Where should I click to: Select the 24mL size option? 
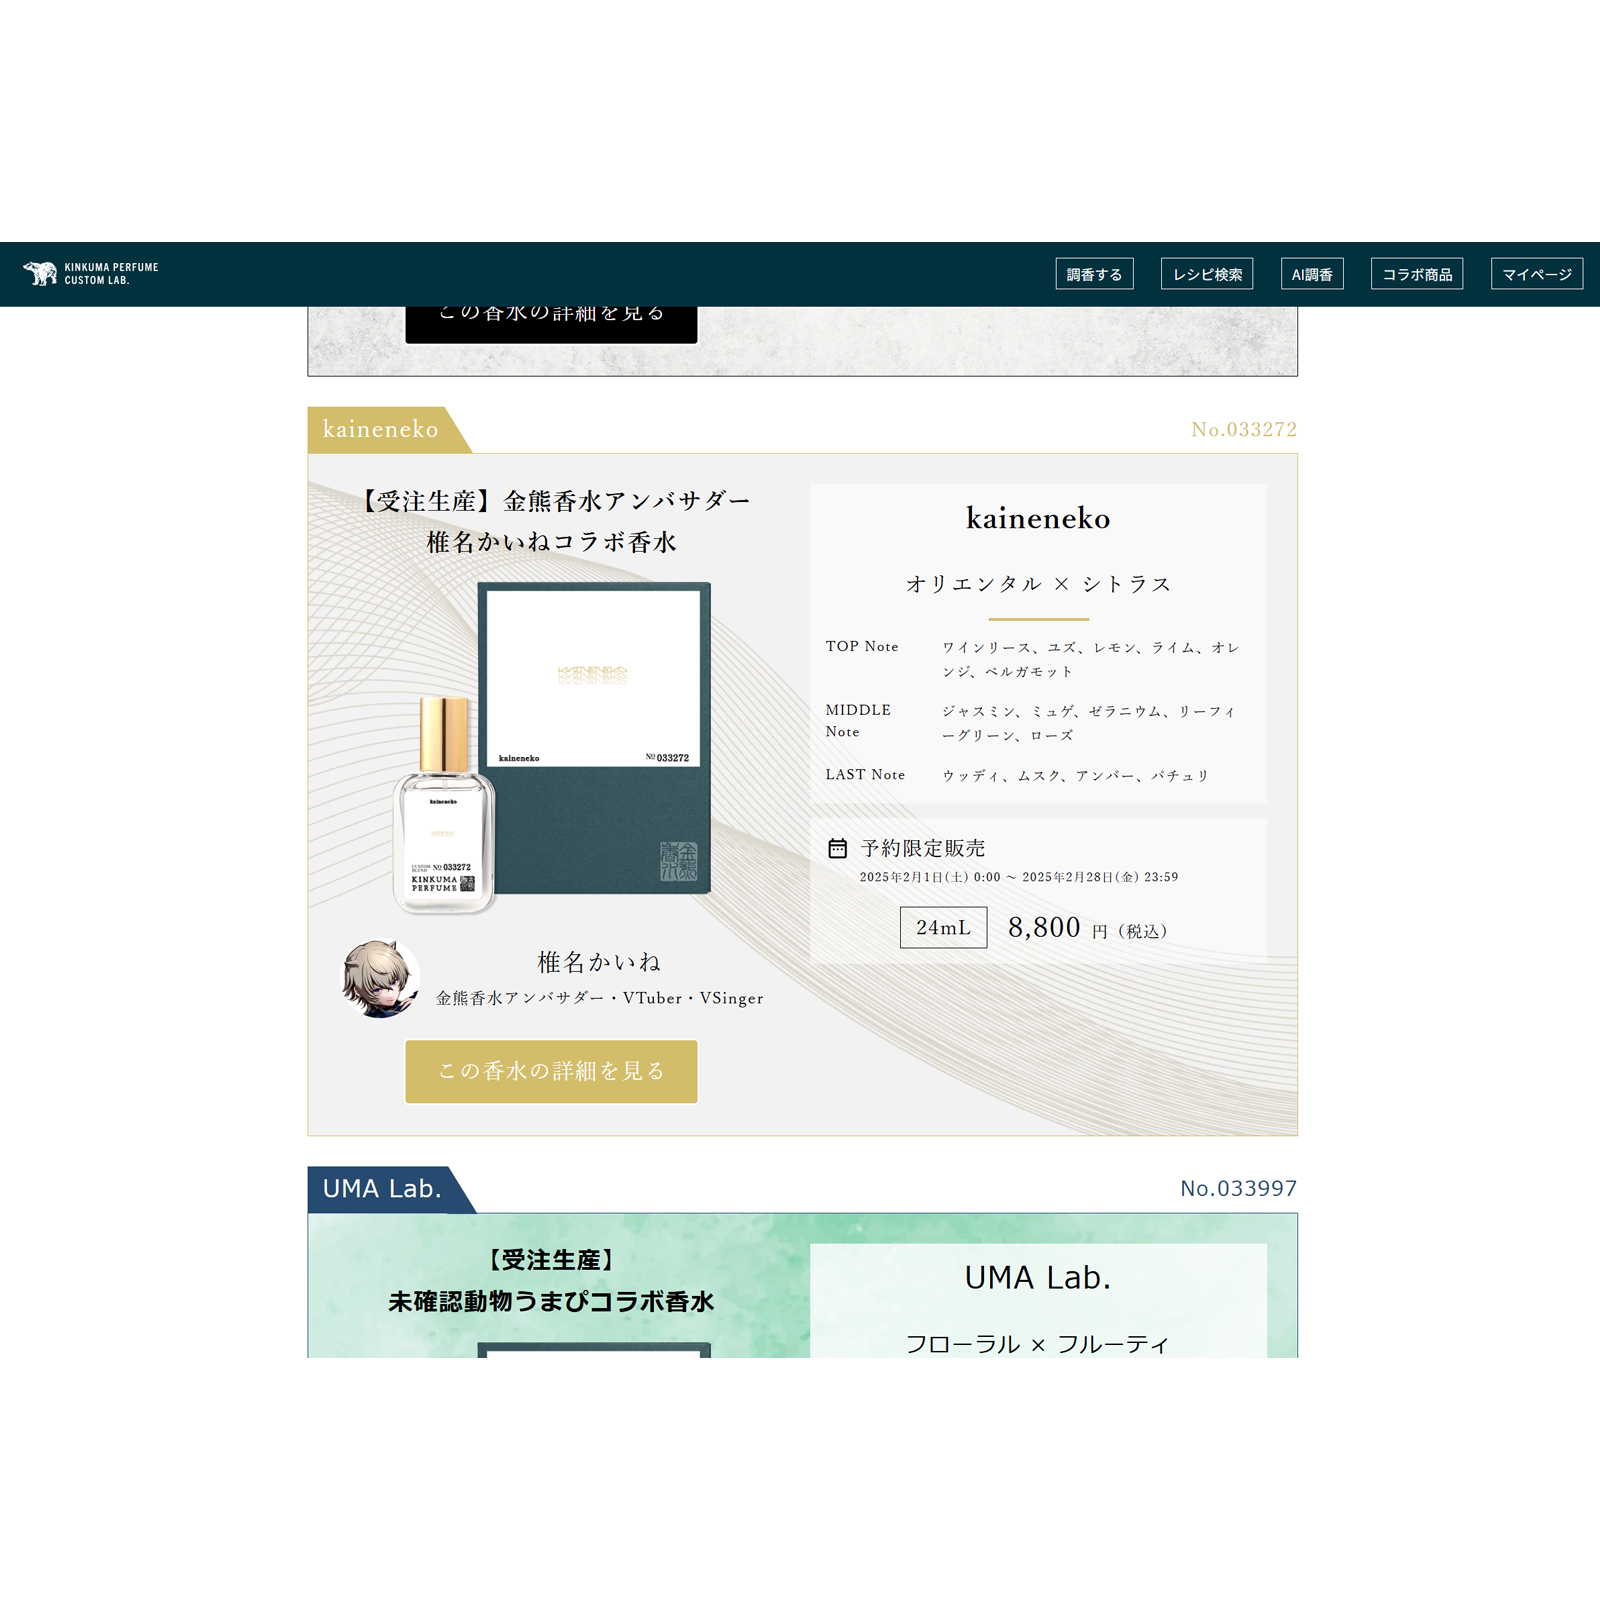[x=943, y=927]
